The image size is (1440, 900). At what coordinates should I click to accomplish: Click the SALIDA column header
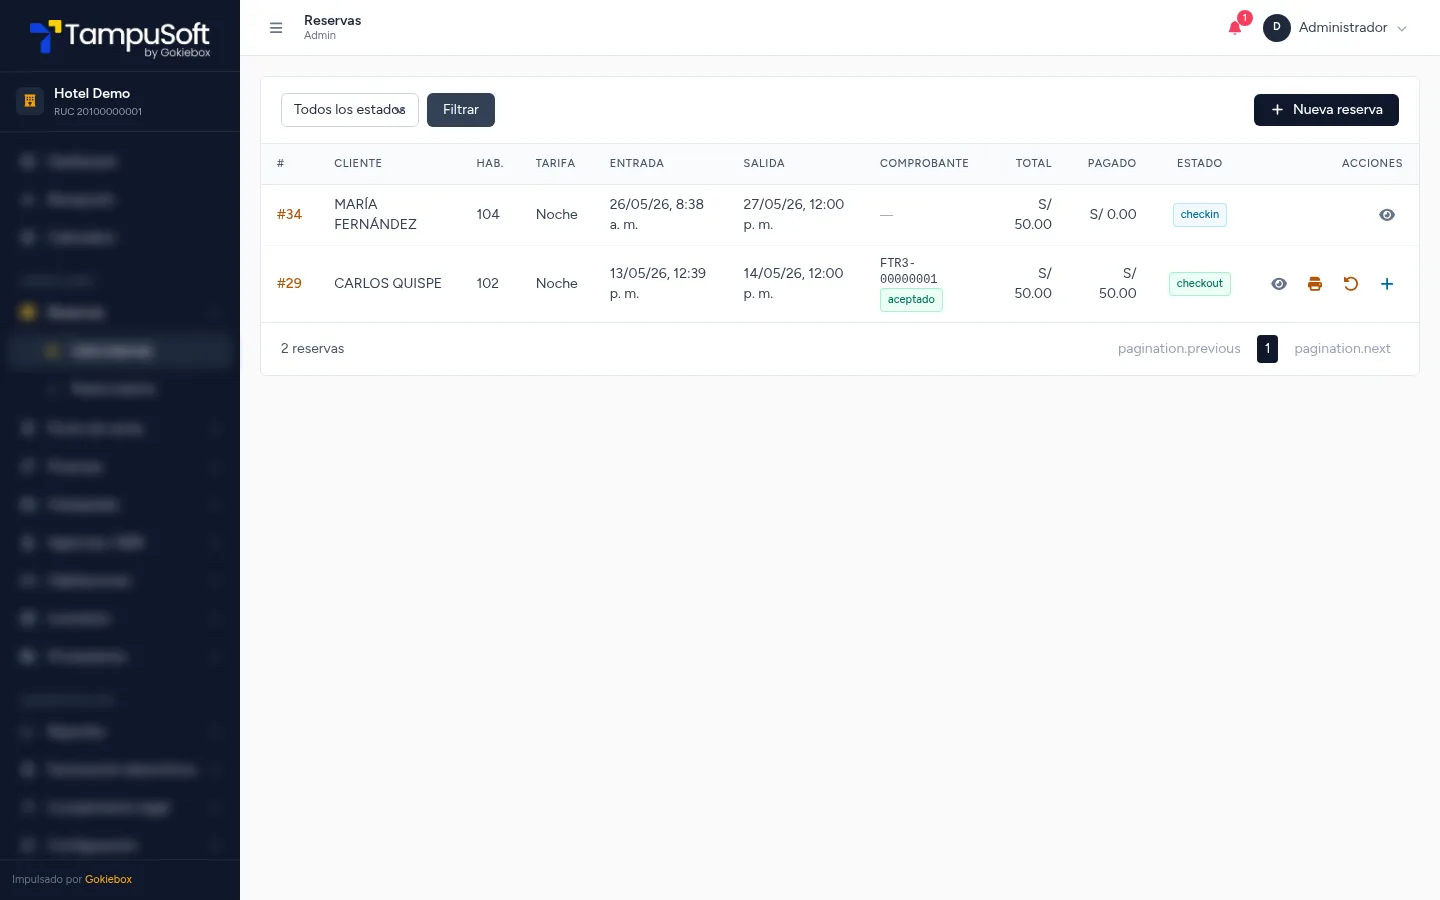pos(764,163)
